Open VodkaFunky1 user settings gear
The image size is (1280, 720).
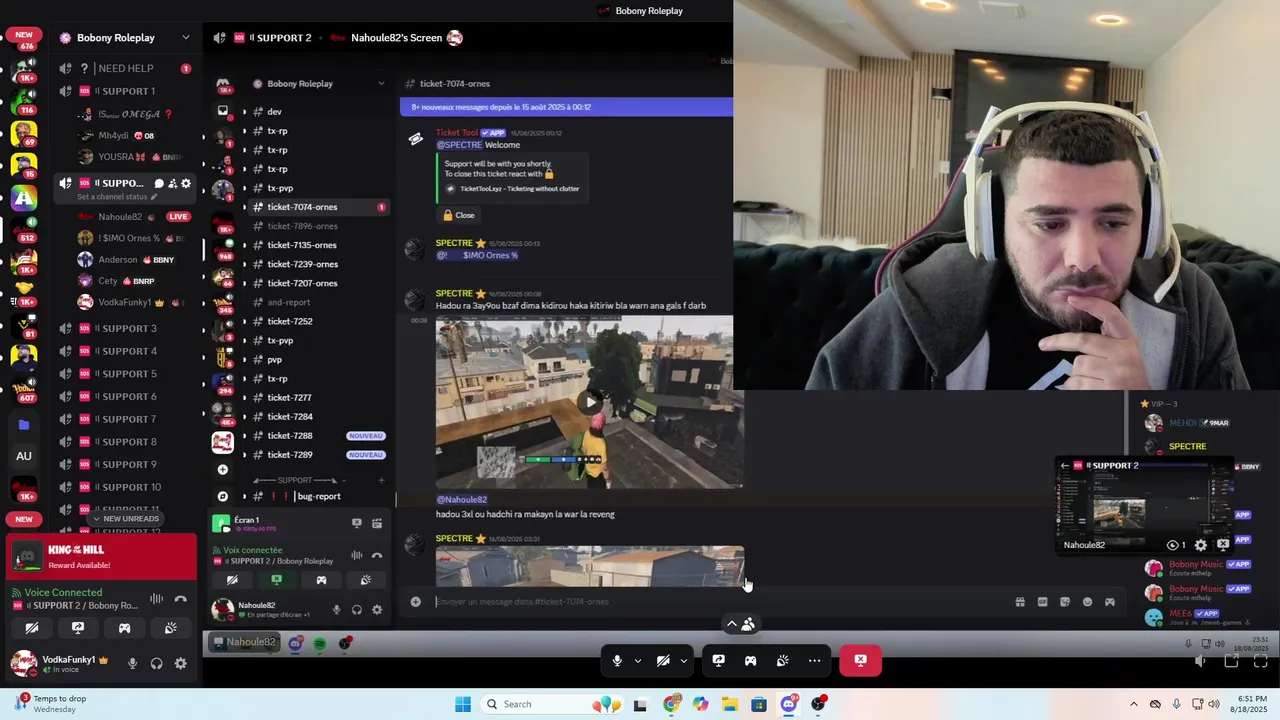coord(180,663)
